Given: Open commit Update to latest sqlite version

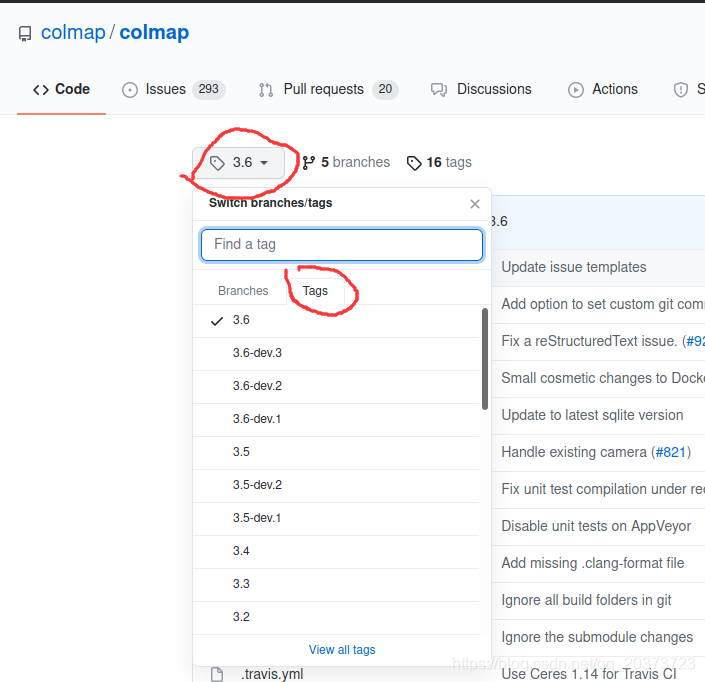Looking at the screenshot, I should [592, 415].
